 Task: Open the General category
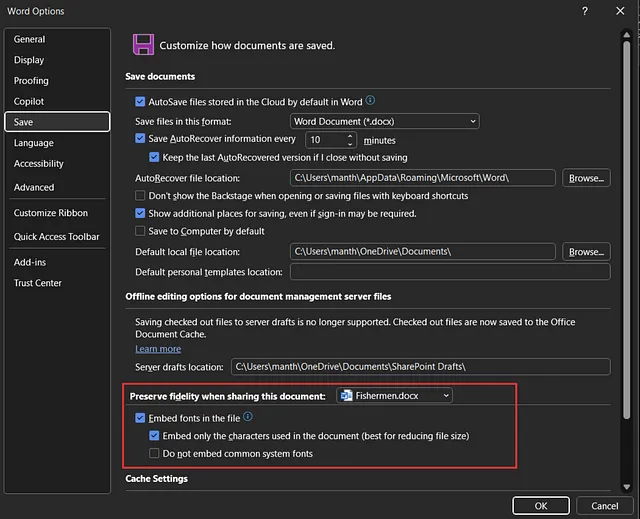coord(57,39)
